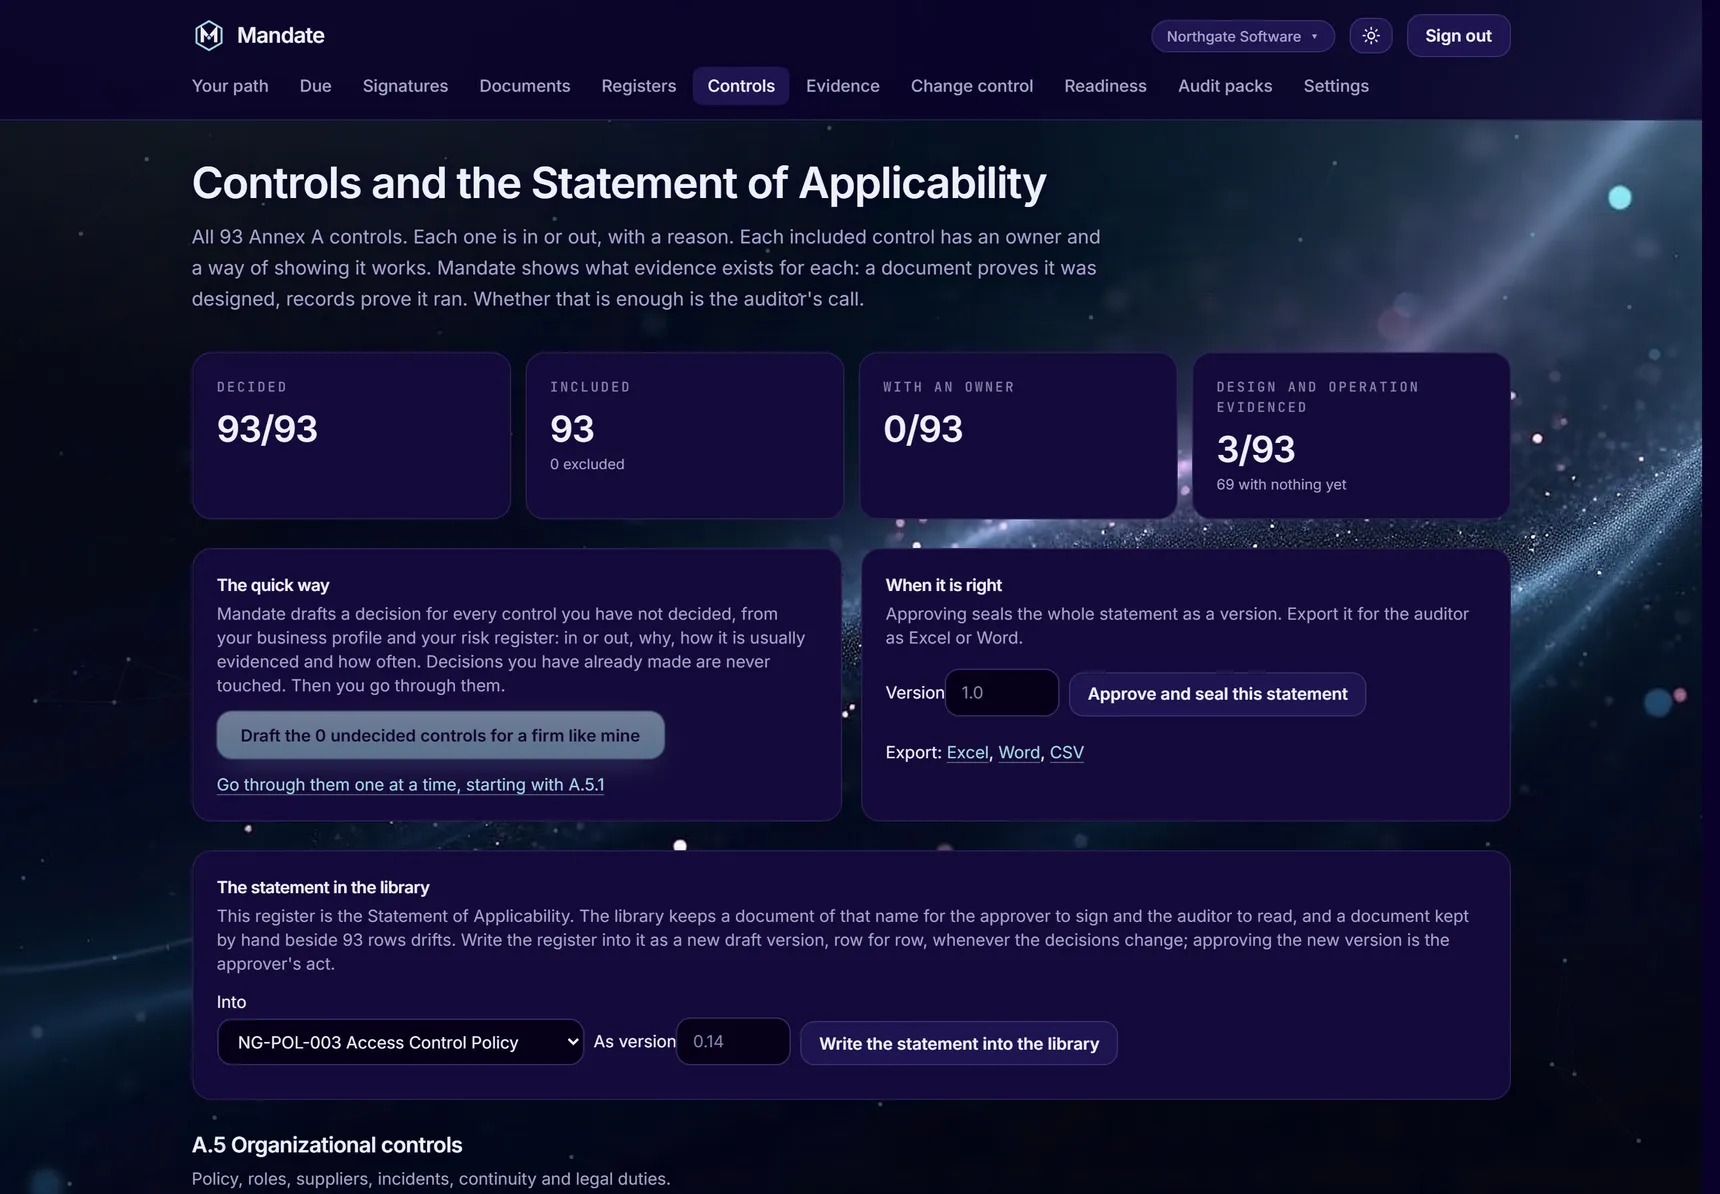The width and height of the screenshot is (1720, 1194).
Task: Open Audit packs
Action: [1225, 86]
